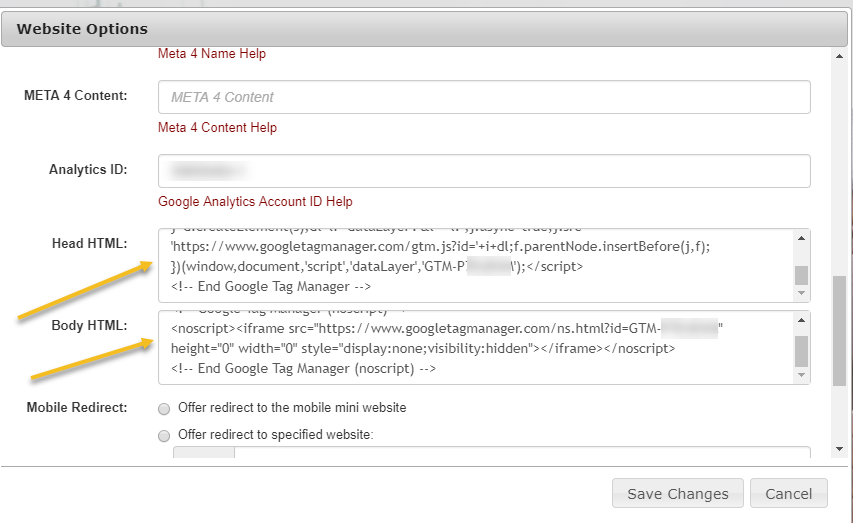Click into the Analytics ID field
The image size is (853, 523).
484,171
